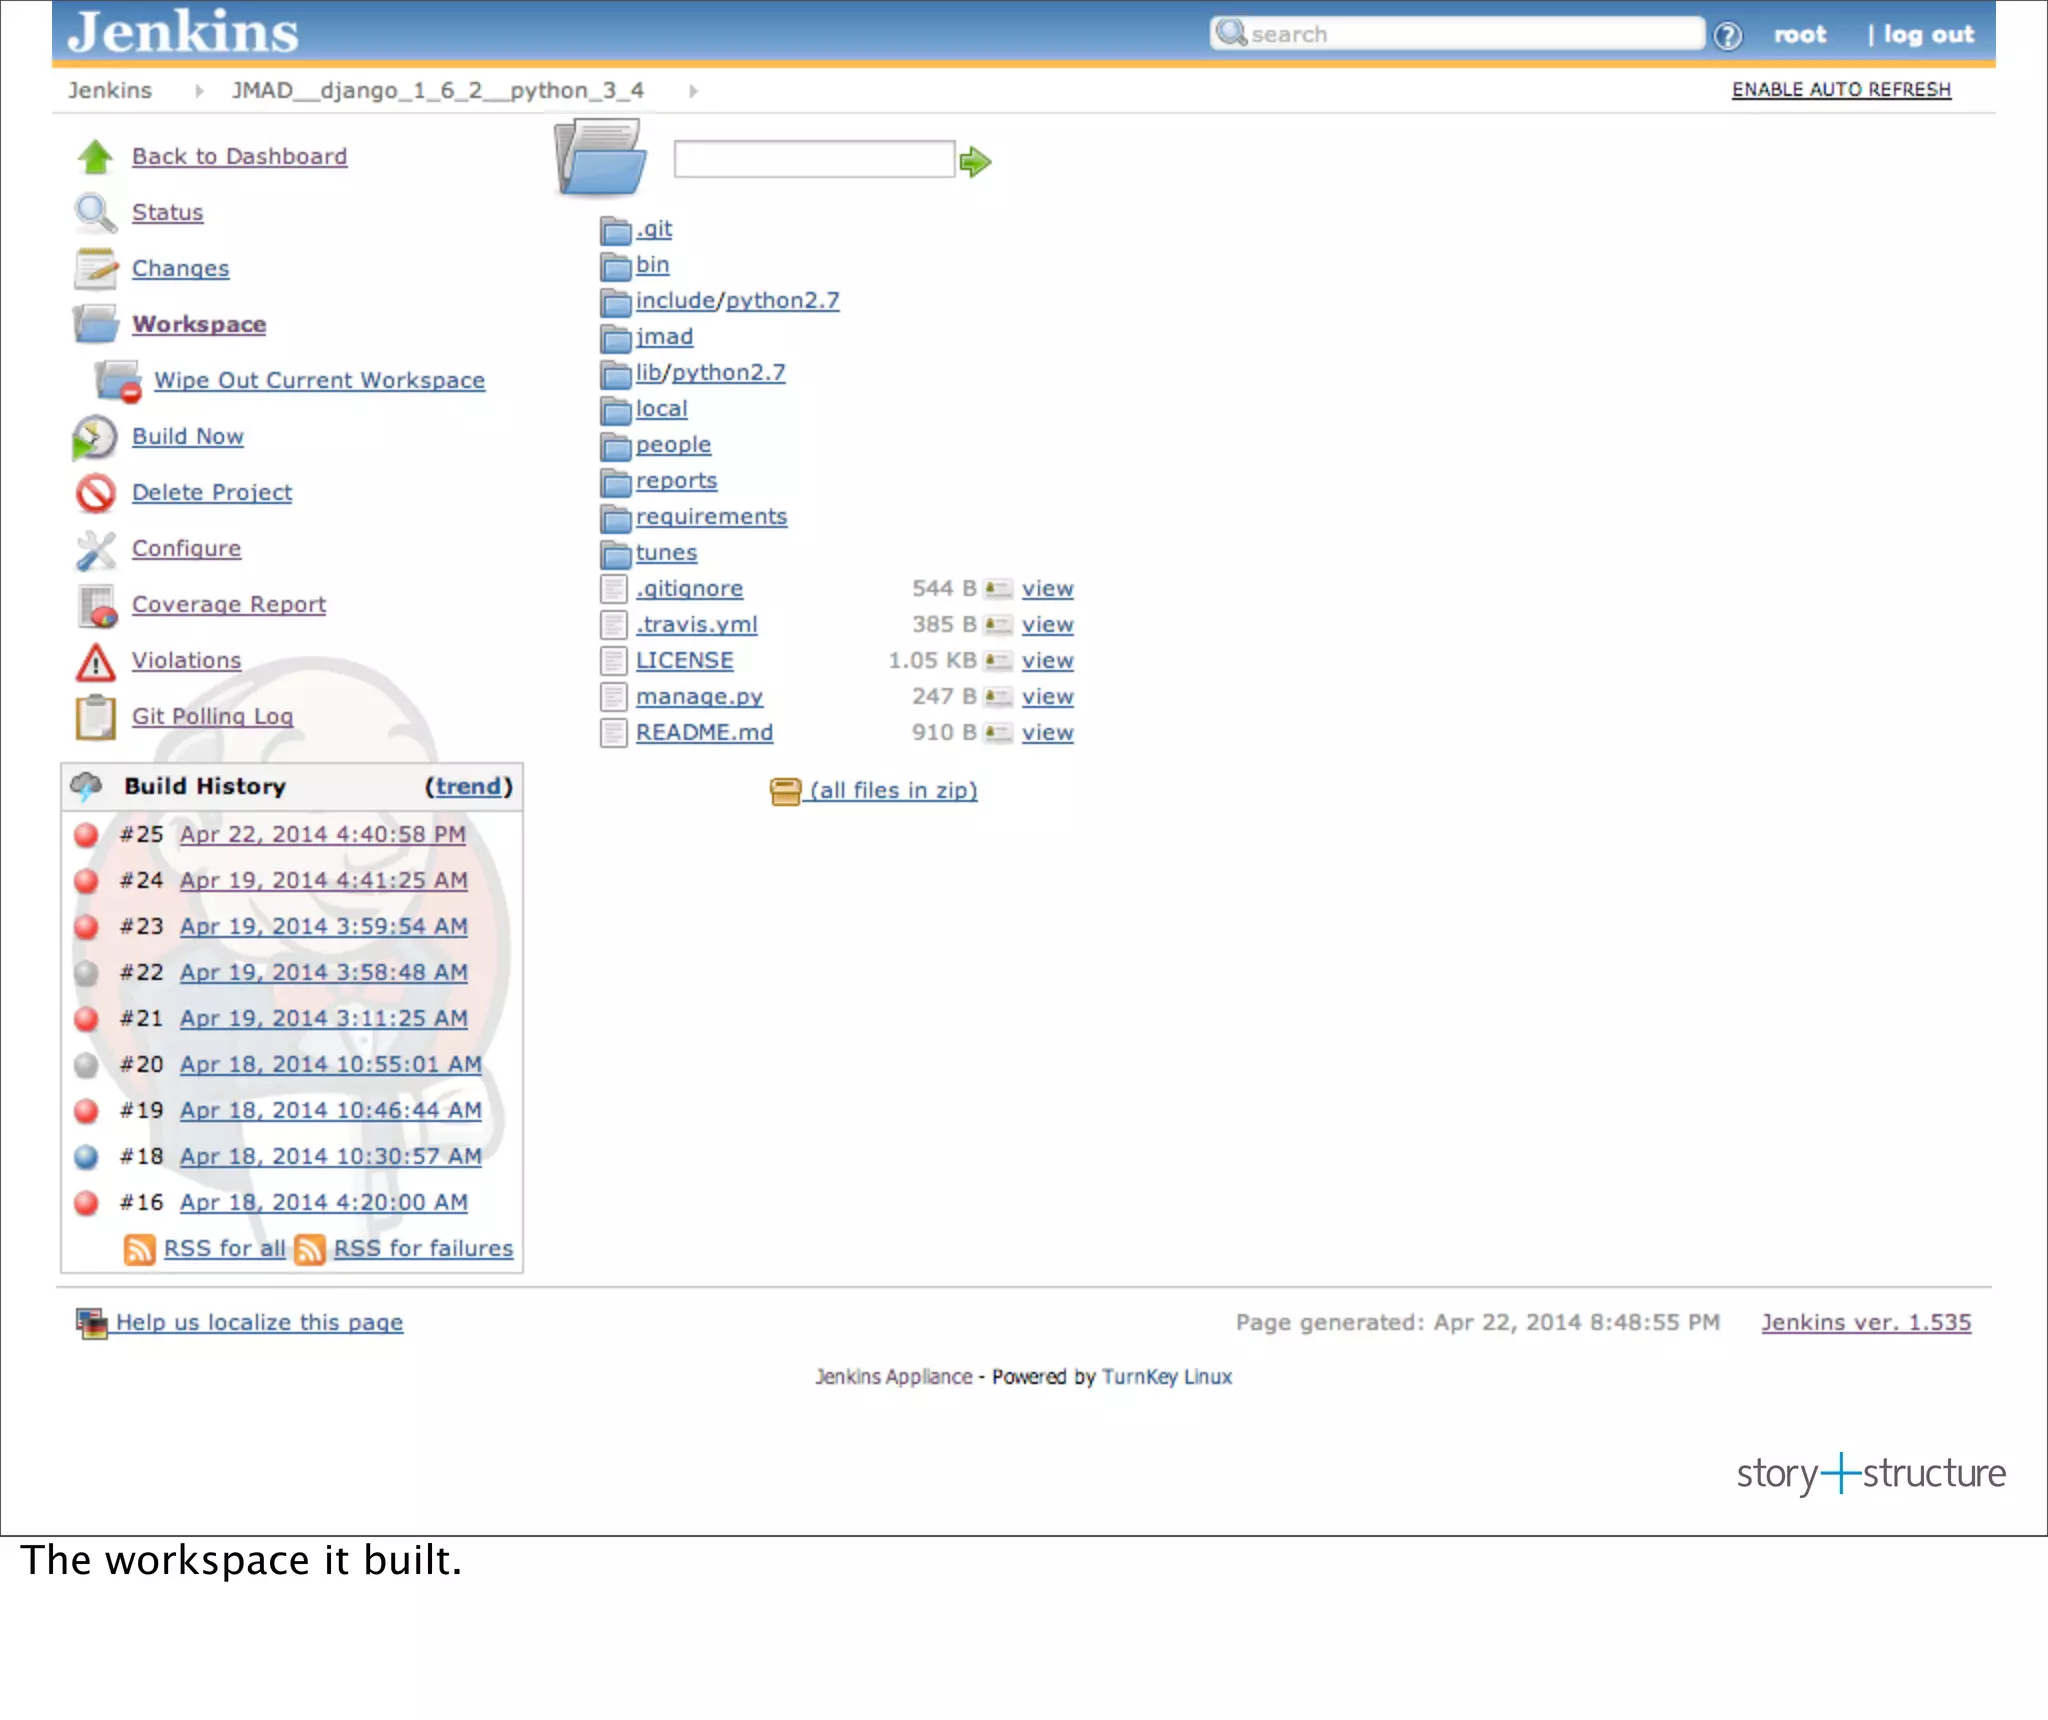The image size is (2048, 1720).
Task: Open the requirements folder link
Action: pos(711,517)
